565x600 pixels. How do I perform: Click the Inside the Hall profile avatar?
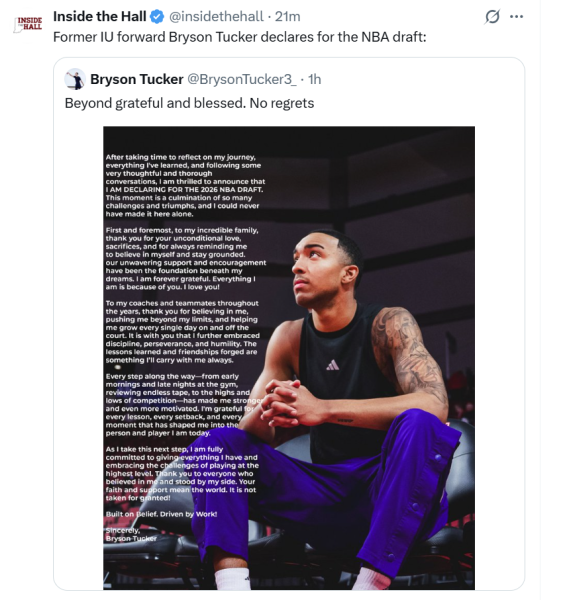[28, 24]
